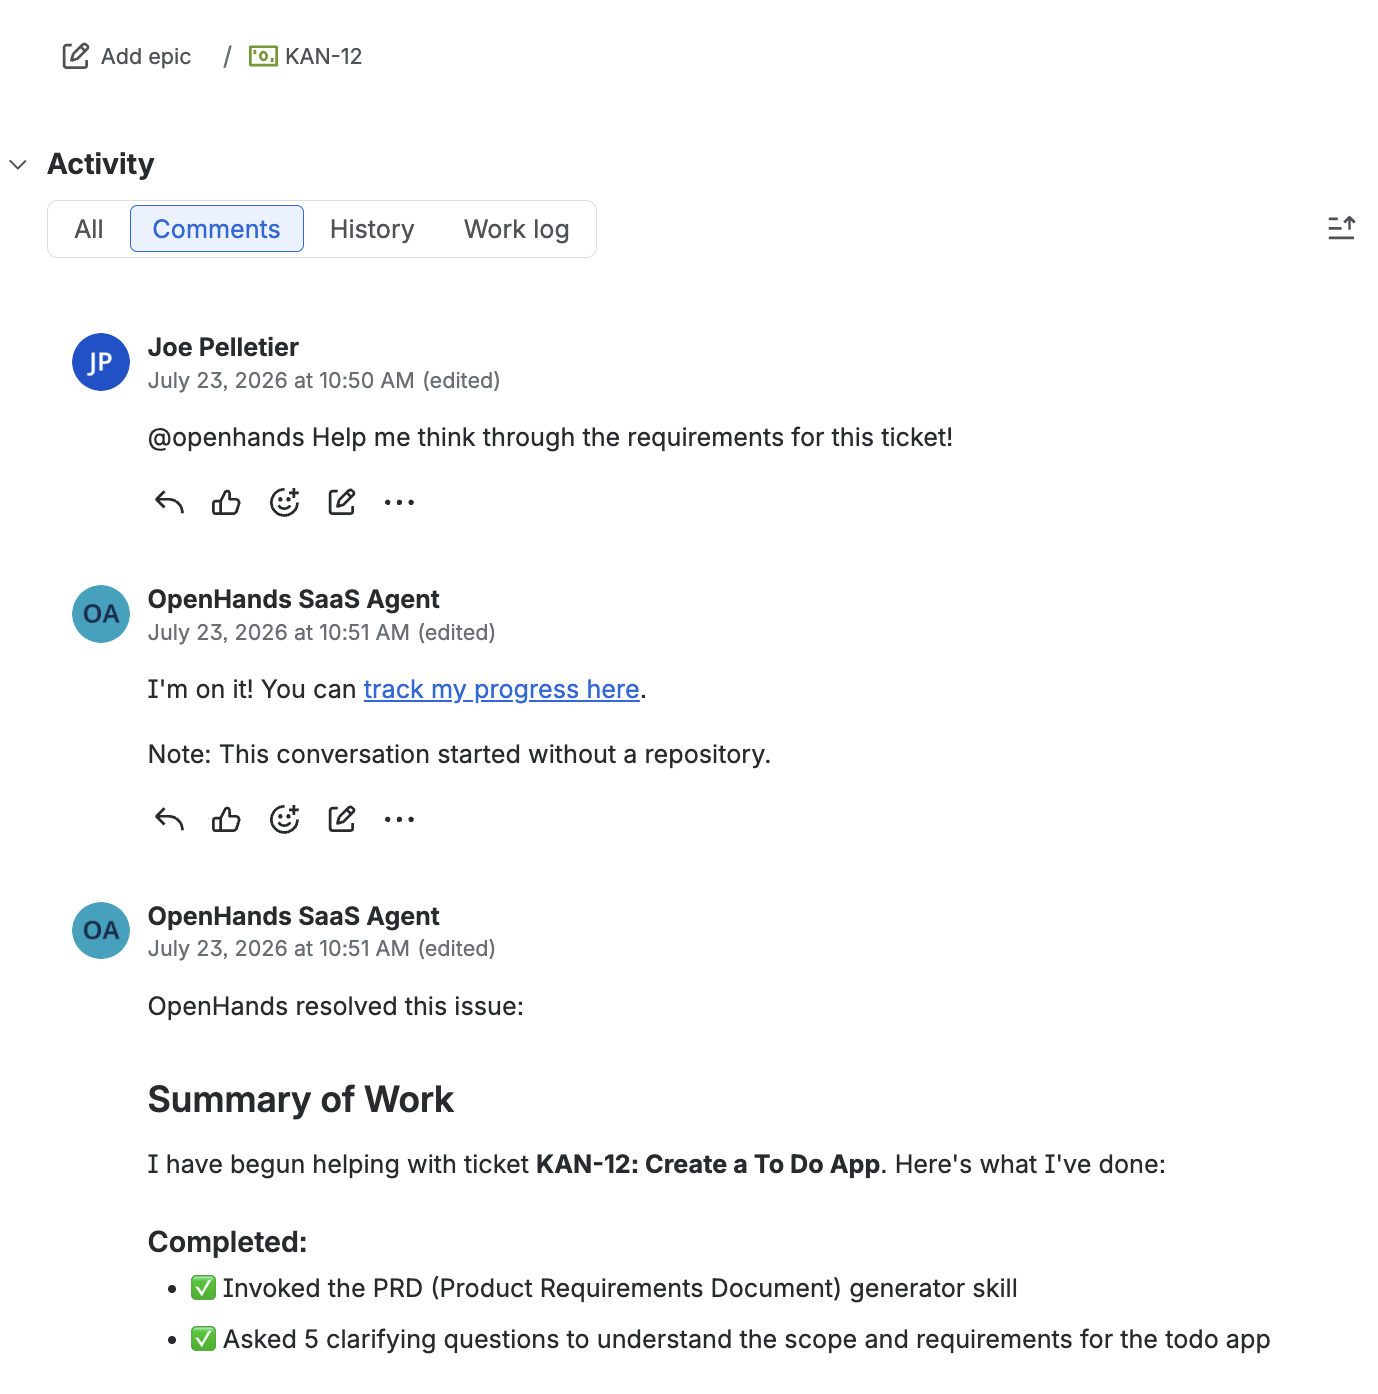Viewport: 1378px width, 1394px height.
Task: Add emoji reaction to 'I'm on it' comment
Action: [x=285, y=819]
